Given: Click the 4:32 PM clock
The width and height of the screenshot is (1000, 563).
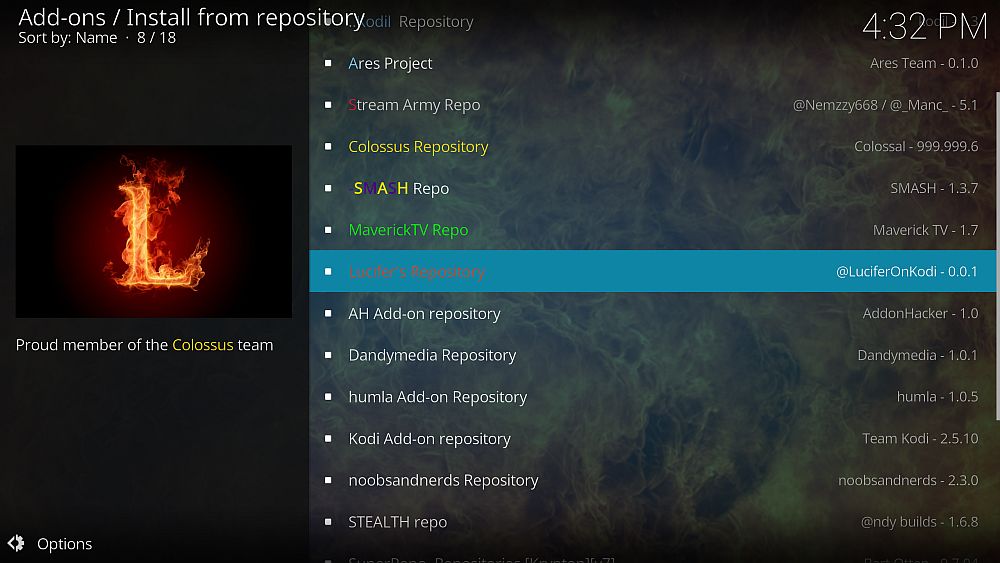Looking at the screenshot, I should (925, 27).
